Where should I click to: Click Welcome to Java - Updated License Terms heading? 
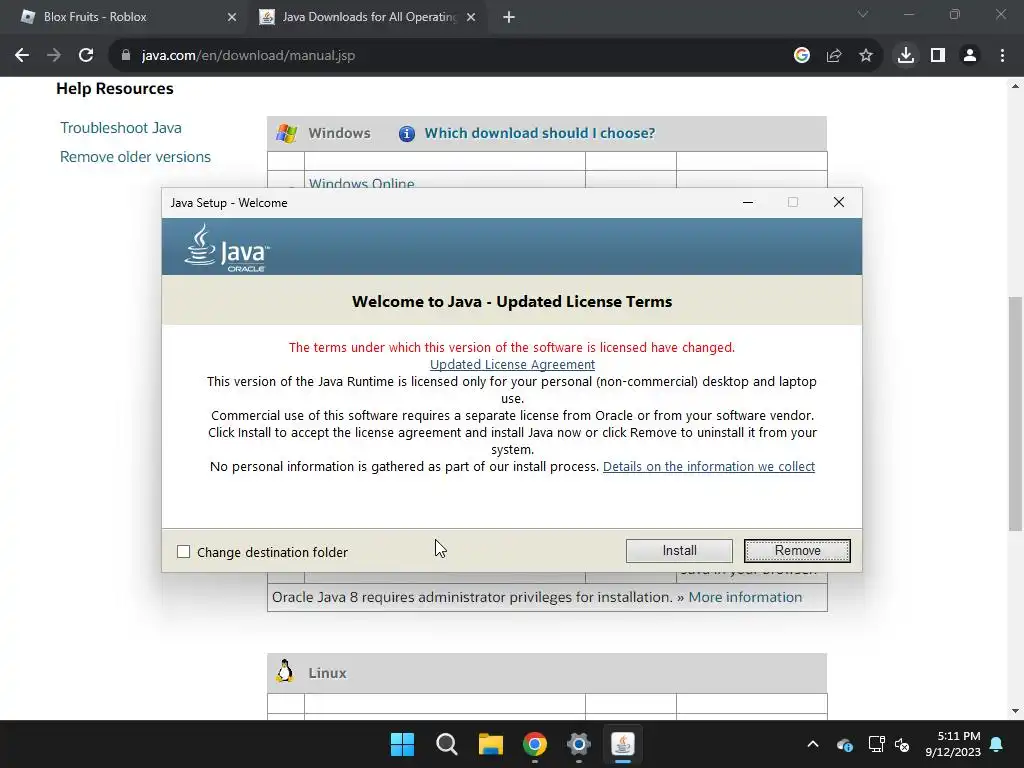512,301
